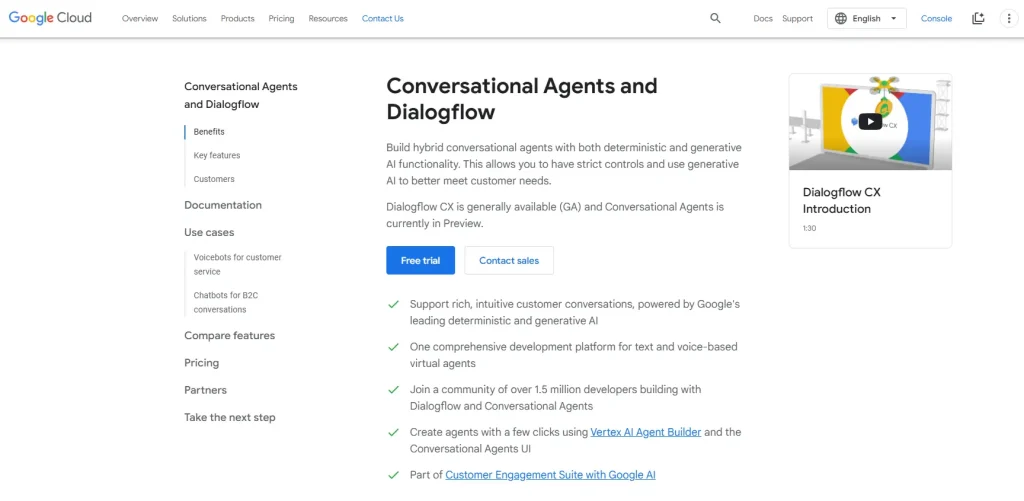Image resolution: width=1024 pixels, height=501 pixels.
Task: Start the Free trial
Action: point(421,260)
